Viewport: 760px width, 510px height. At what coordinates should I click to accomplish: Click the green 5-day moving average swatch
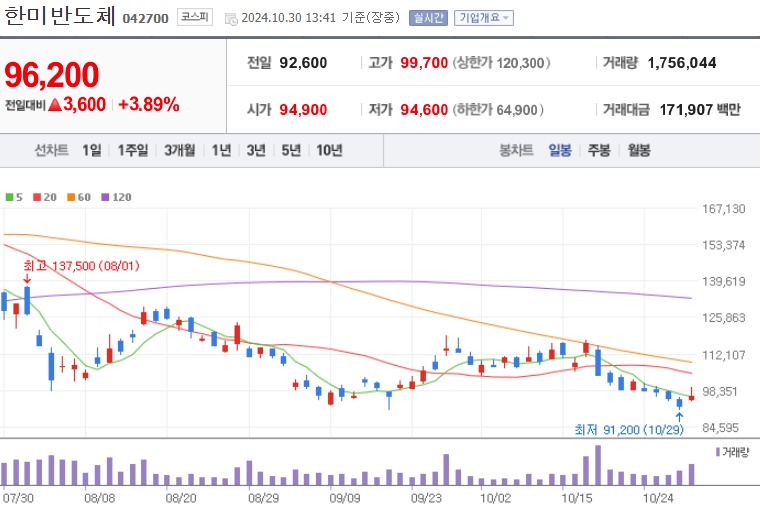click(x=9, y=197)
